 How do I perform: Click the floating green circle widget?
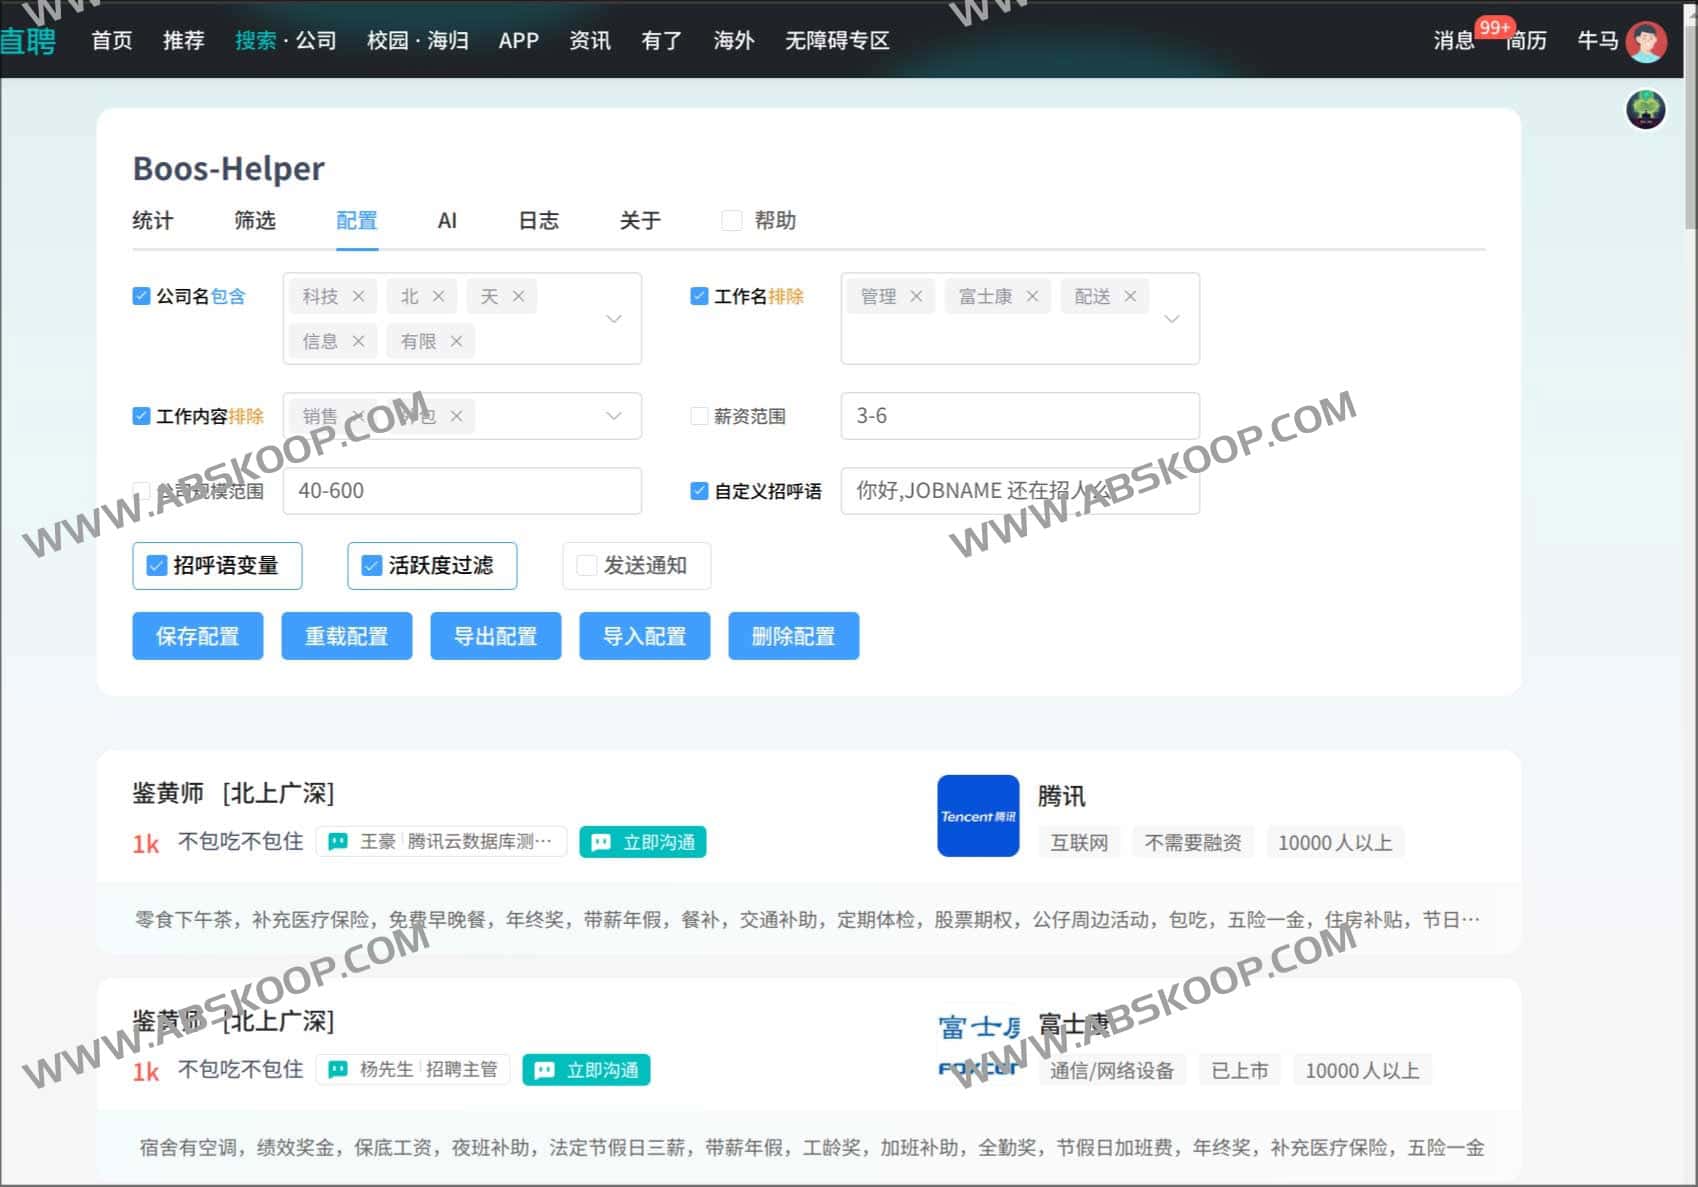(x=1644, y=108)
